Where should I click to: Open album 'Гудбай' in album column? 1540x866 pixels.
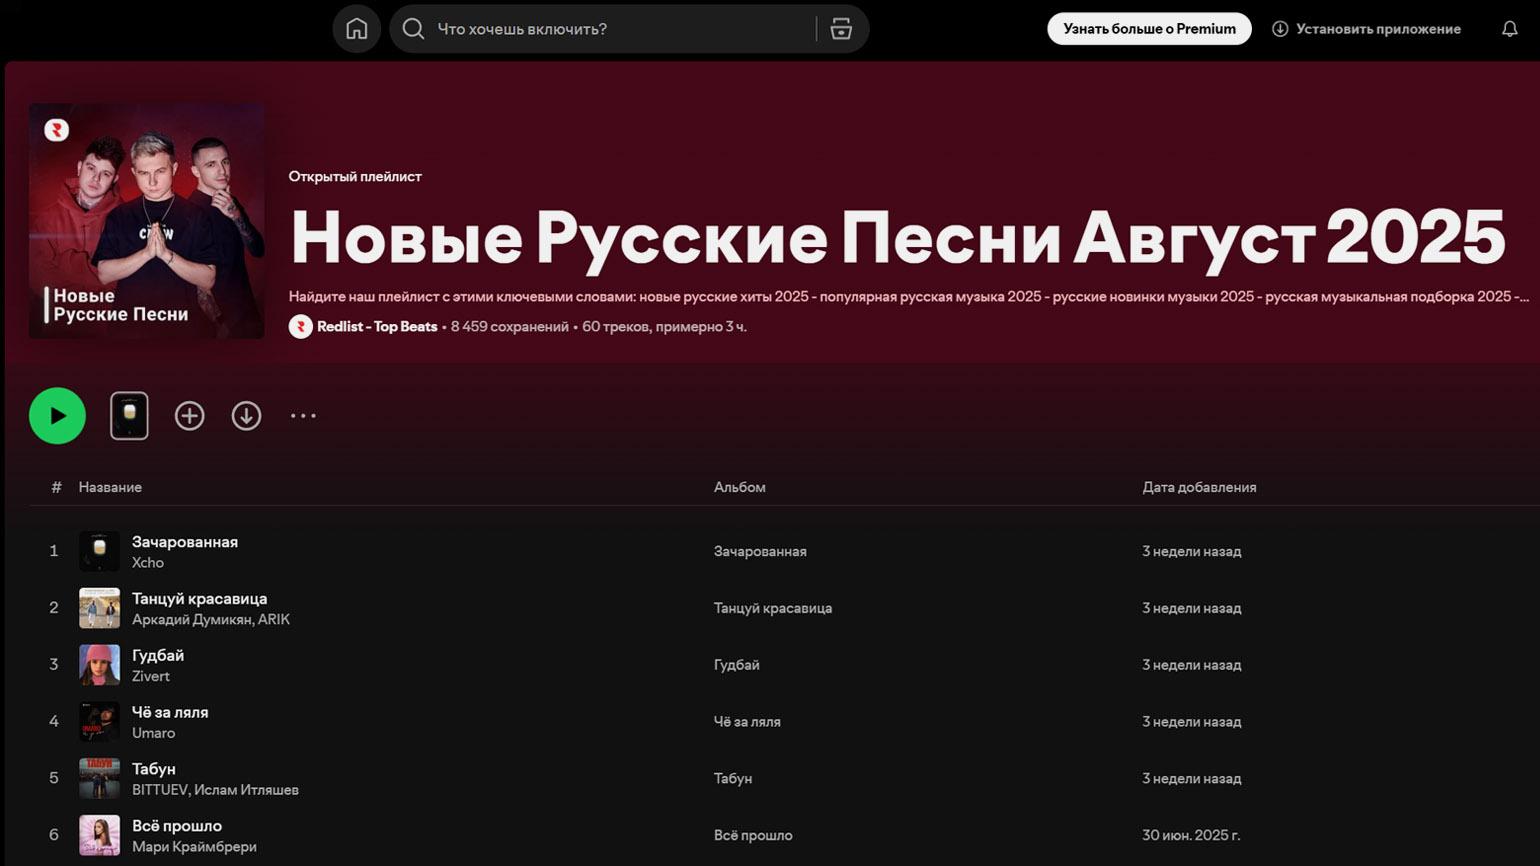737,665
